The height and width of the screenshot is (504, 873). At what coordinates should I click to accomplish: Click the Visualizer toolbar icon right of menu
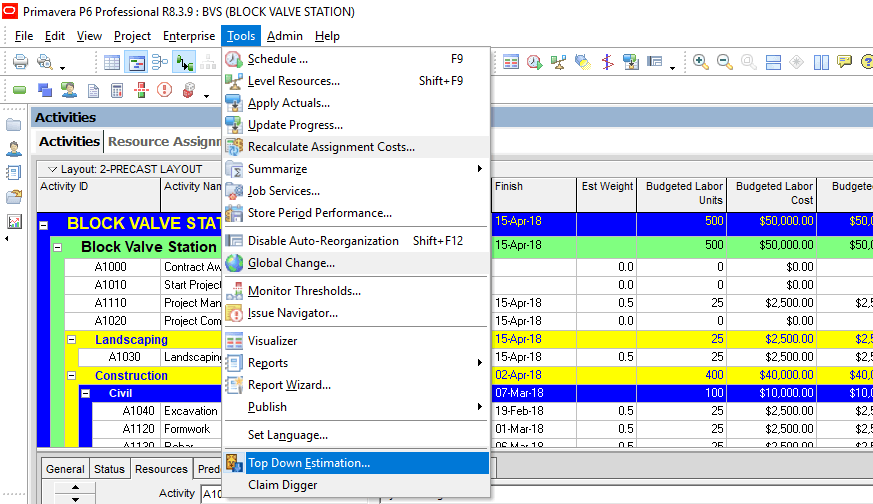coord(511,62)
